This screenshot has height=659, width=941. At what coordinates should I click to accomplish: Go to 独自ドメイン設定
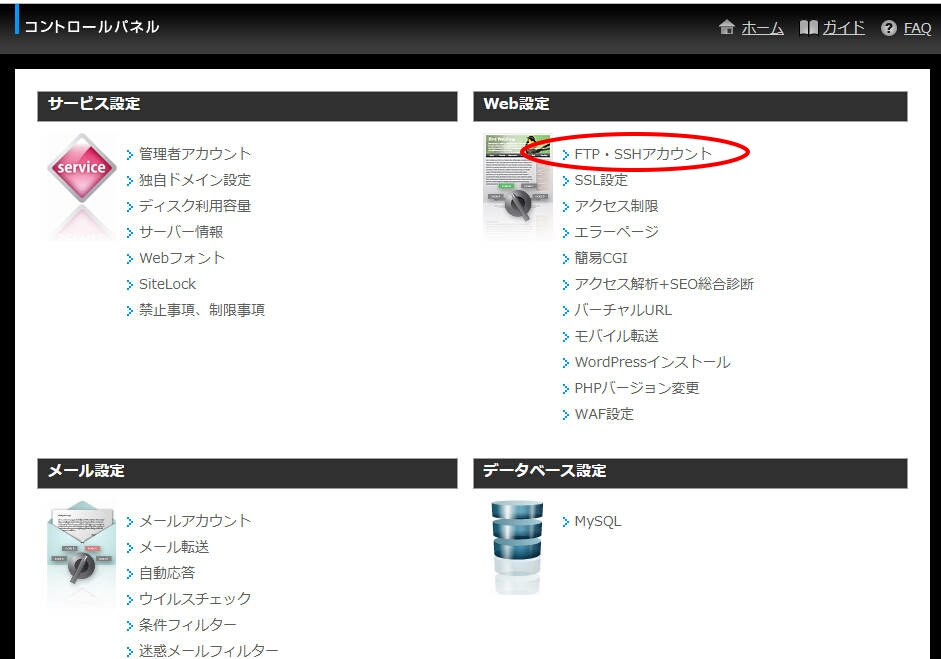coord(194,180)
